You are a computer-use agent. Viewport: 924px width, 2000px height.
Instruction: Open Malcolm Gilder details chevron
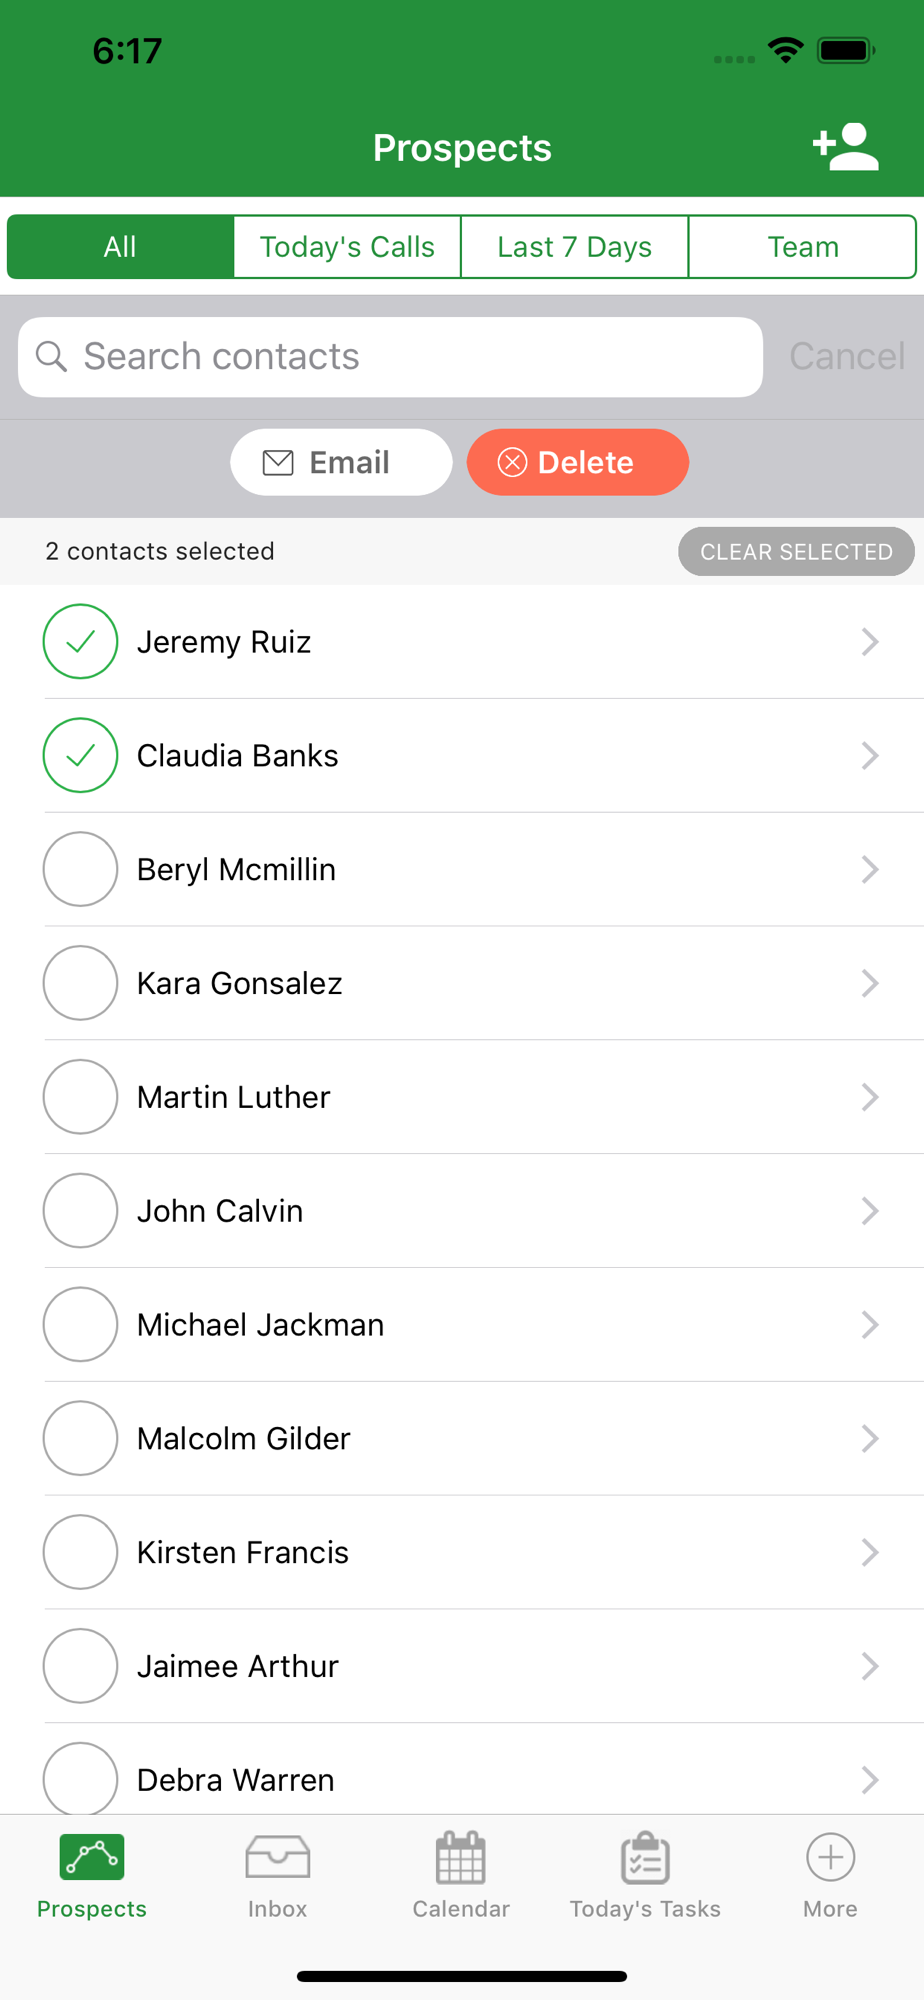[x=870, y=1438]
